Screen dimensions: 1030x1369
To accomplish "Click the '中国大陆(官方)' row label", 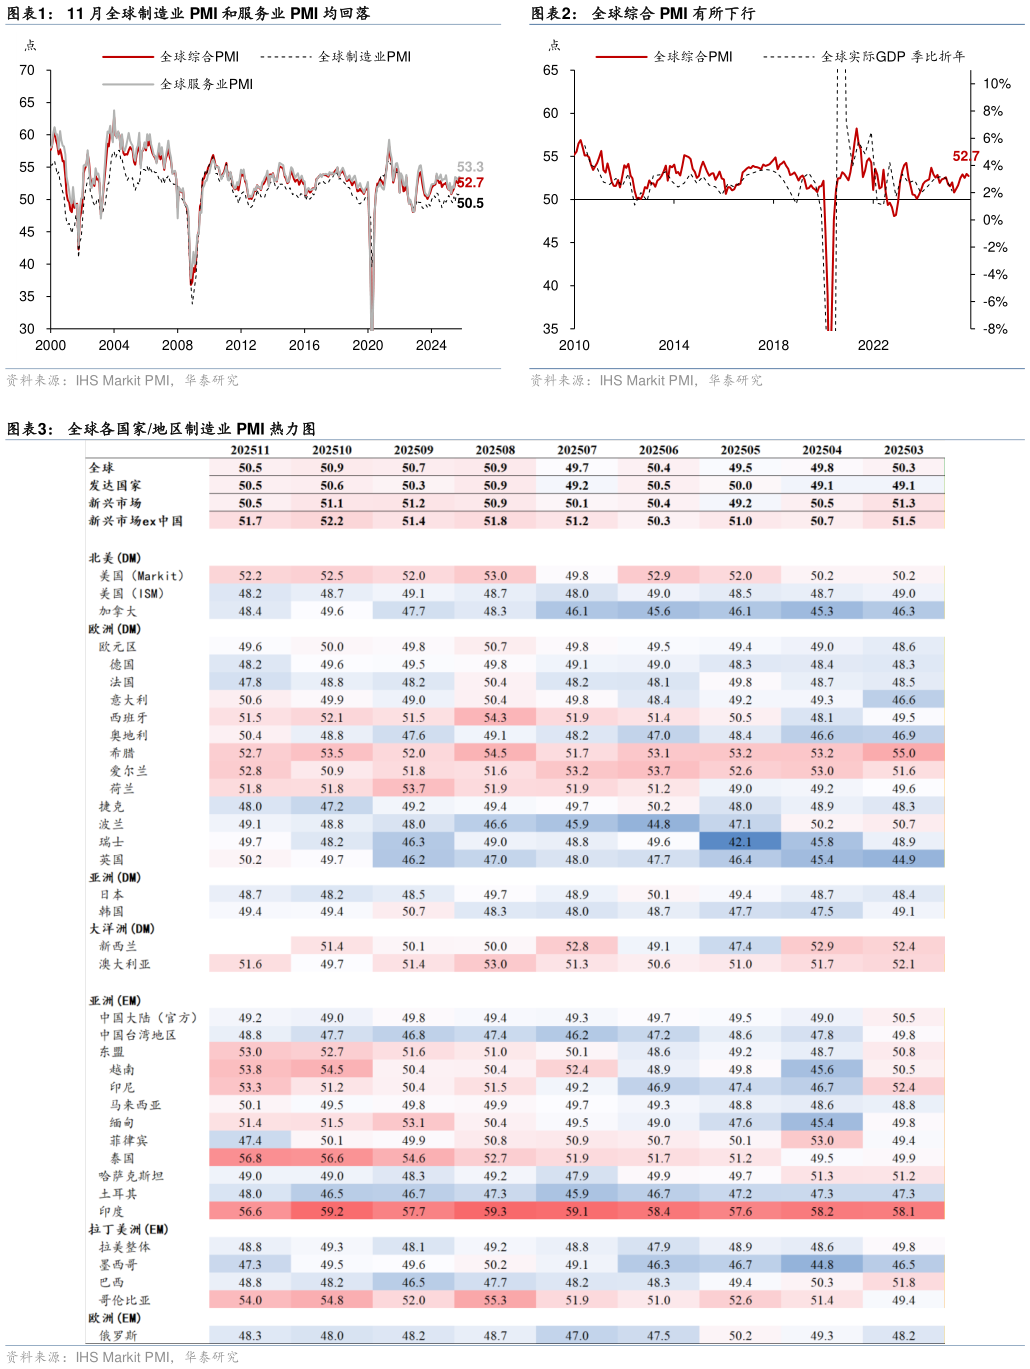I will pos(148,1018).
